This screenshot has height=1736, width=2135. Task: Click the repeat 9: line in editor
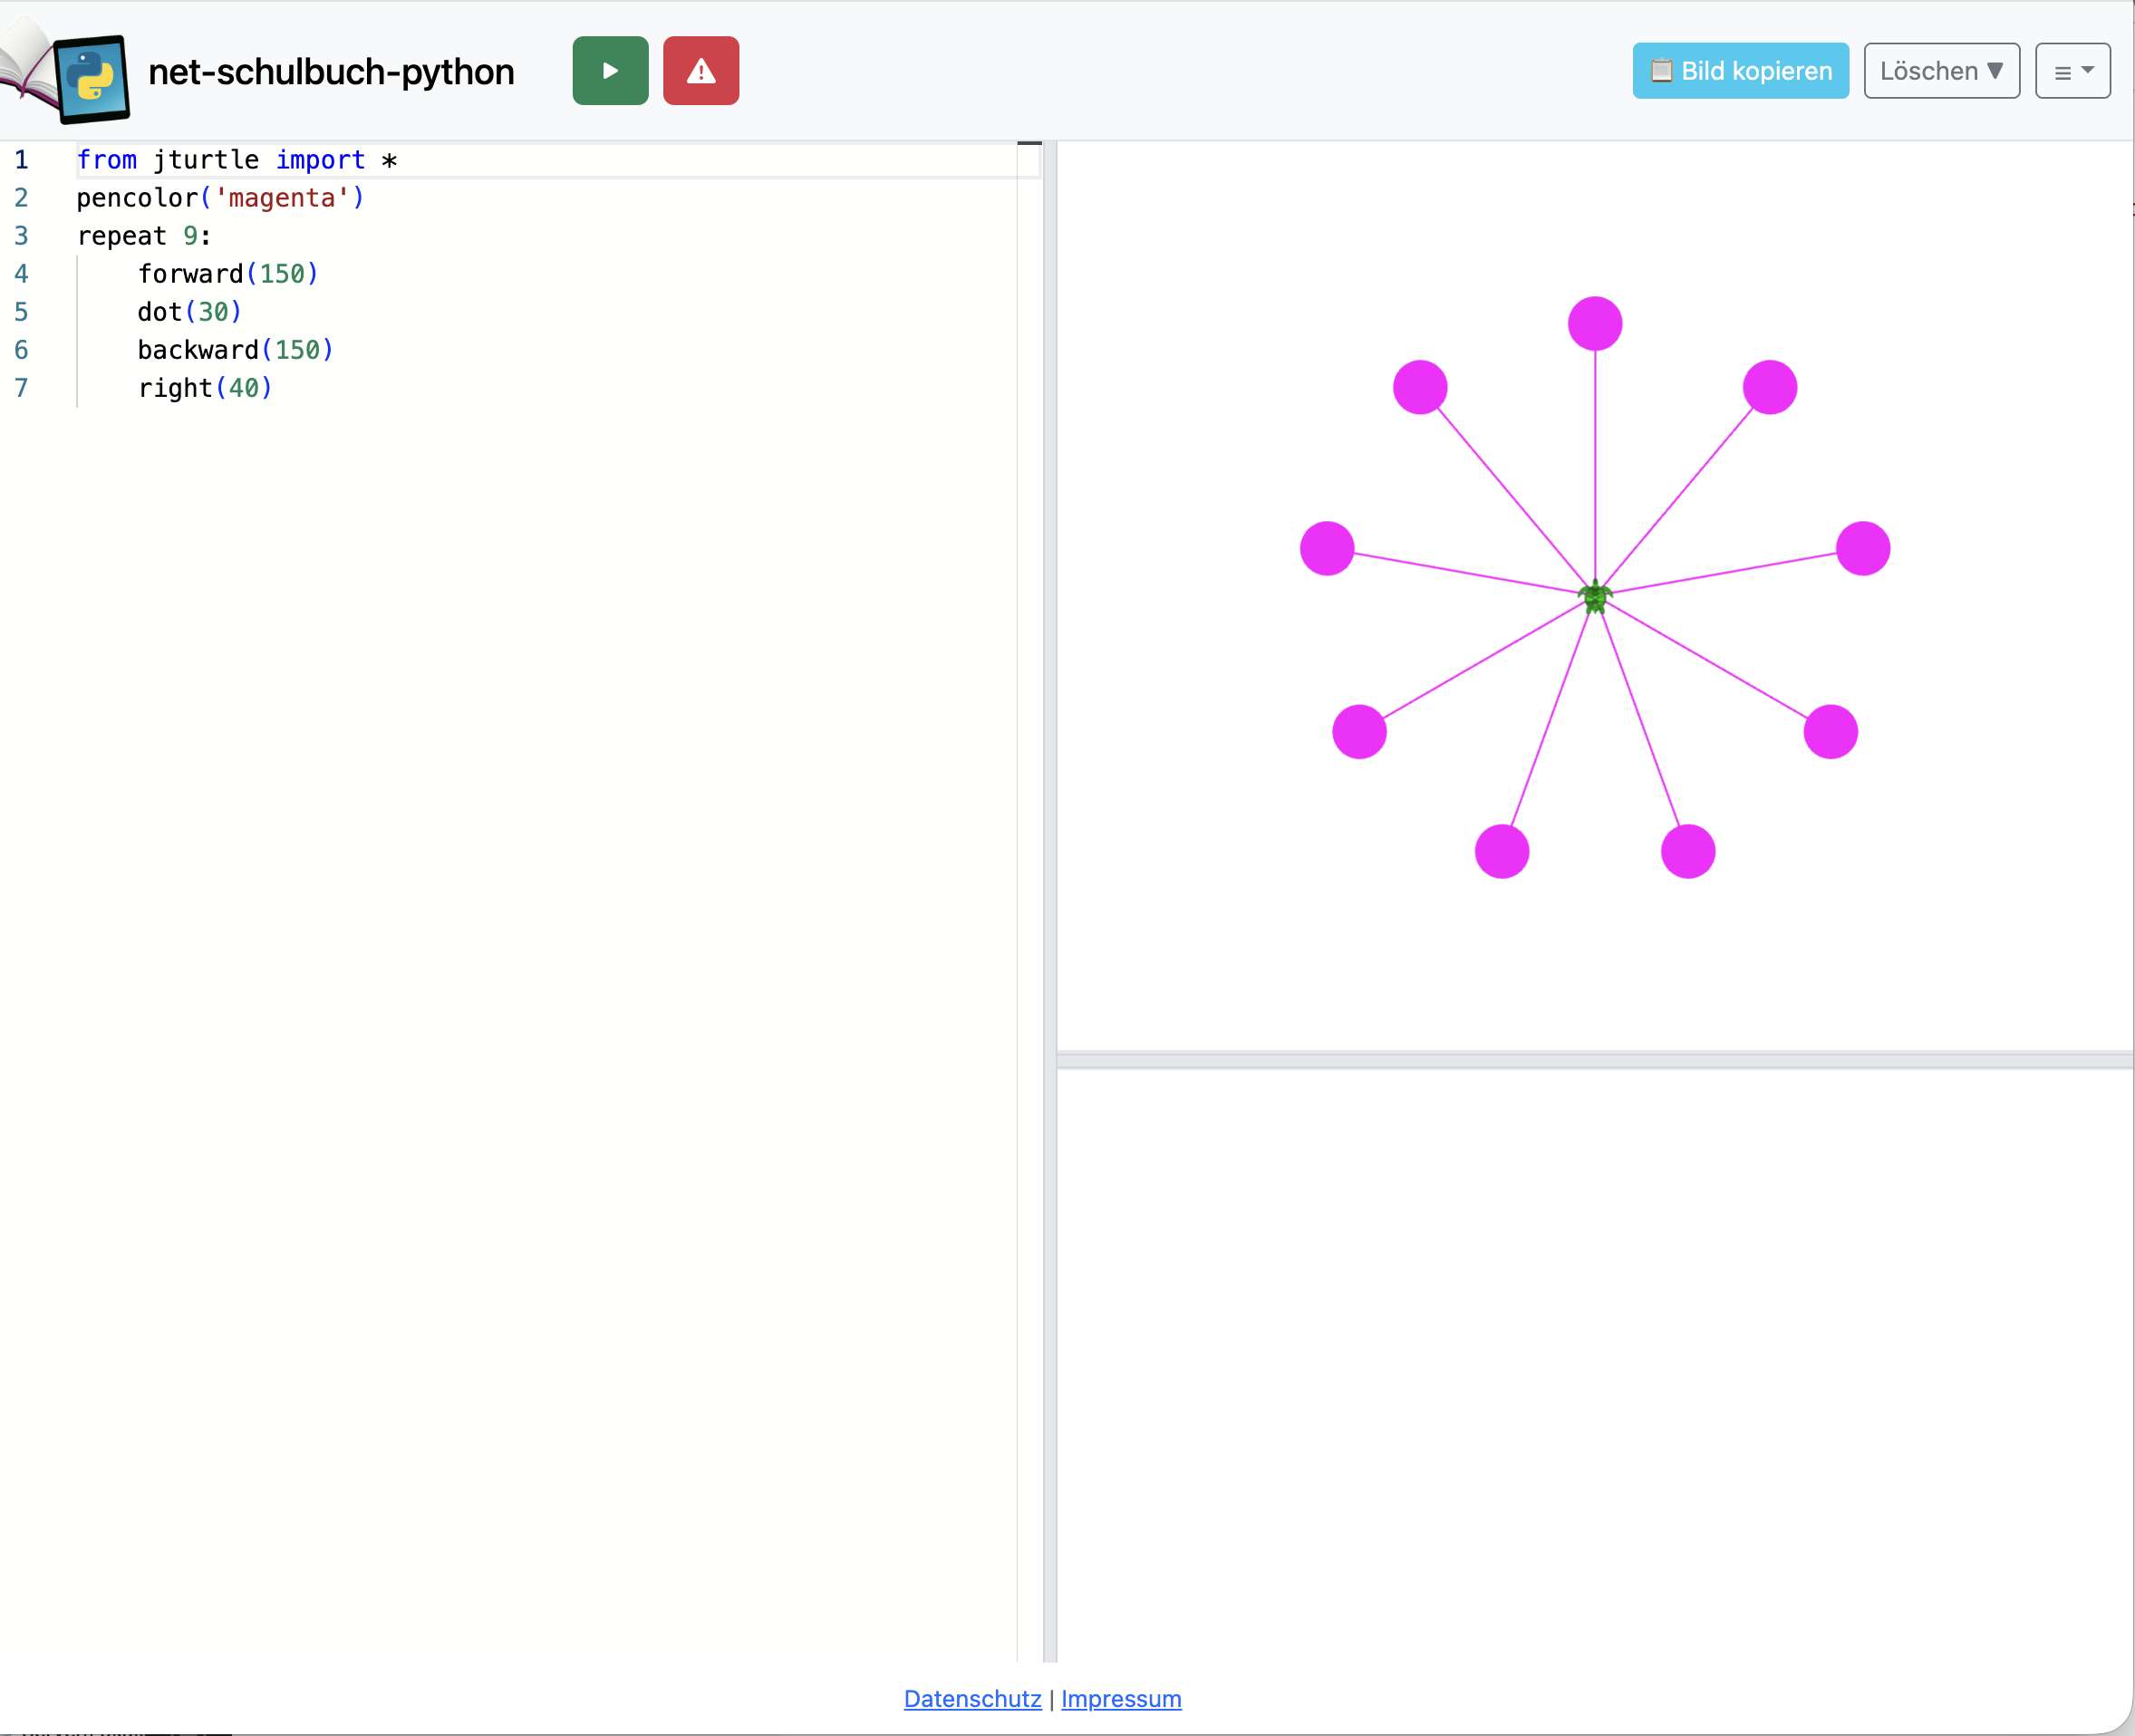144,236
